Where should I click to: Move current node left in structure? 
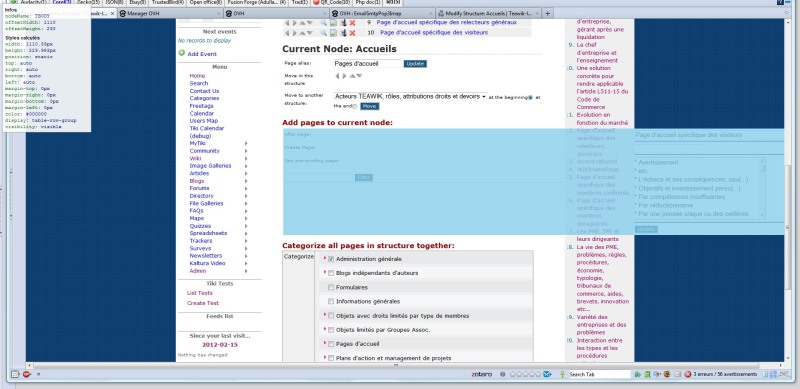click(337, 76)
